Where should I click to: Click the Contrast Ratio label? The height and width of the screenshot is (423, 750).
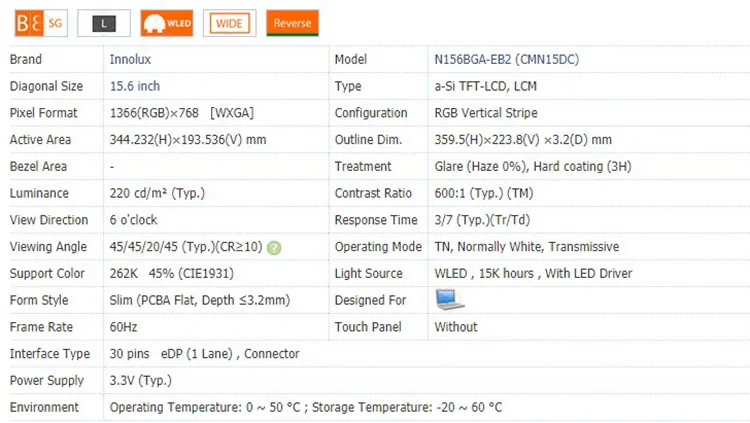coord(373,193)
